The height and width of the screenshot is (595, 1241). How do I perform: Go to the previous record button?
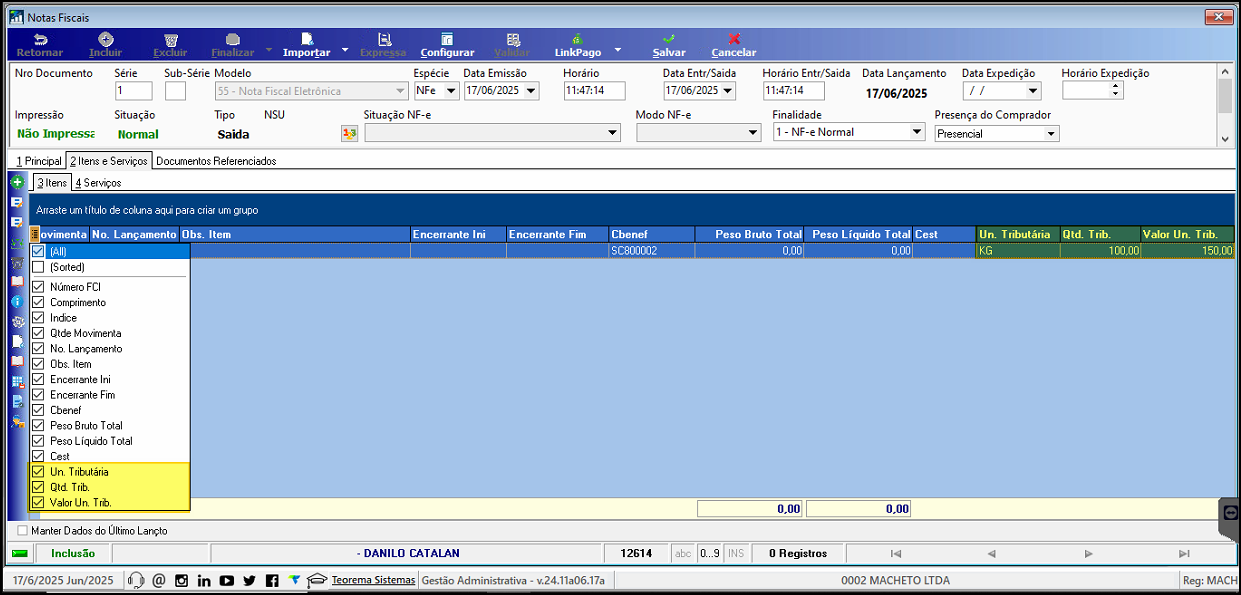(x=990, y=553)
